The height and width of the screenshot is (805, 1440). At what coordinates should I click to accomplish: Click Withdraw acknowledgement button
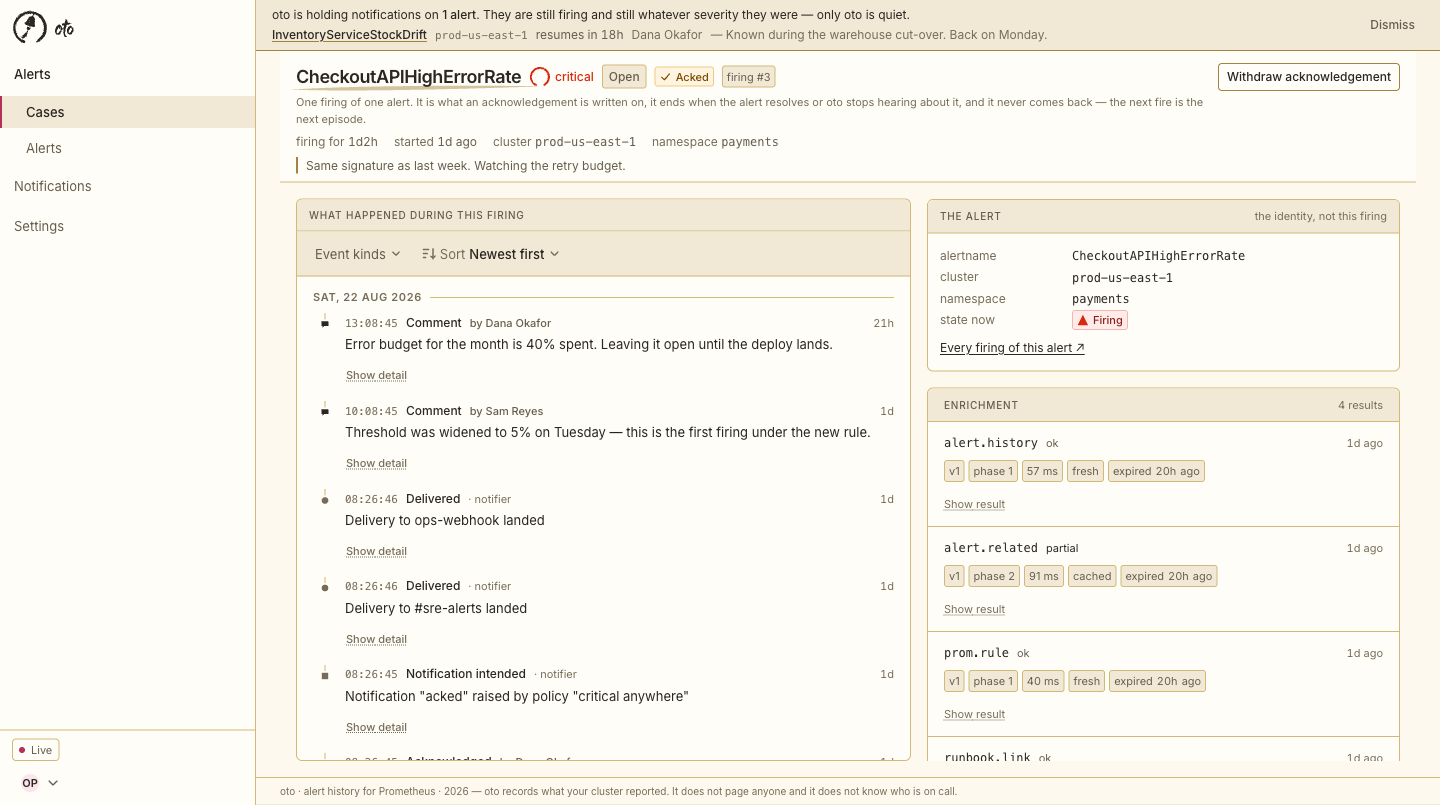1308,77
